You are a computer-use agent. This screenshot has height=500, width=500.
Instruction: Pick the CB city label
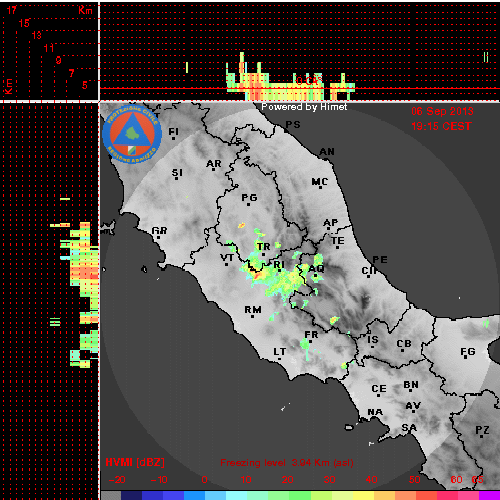pyautogui.click(x=404, y=344)
